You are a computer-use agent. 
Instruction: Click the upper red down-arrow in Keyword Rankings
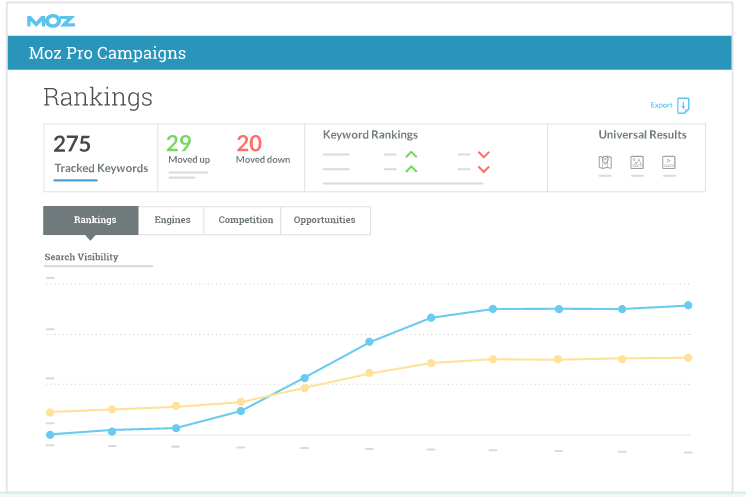tap(484, 155)
